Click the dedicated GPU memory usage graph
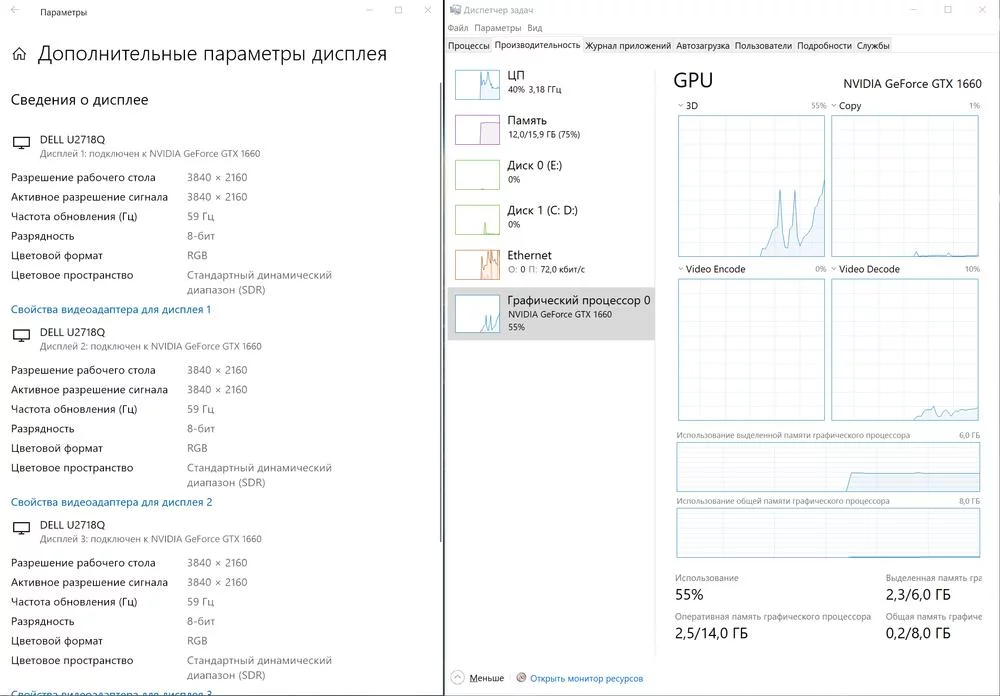The image size is (1000, 696). pos(828,467)
